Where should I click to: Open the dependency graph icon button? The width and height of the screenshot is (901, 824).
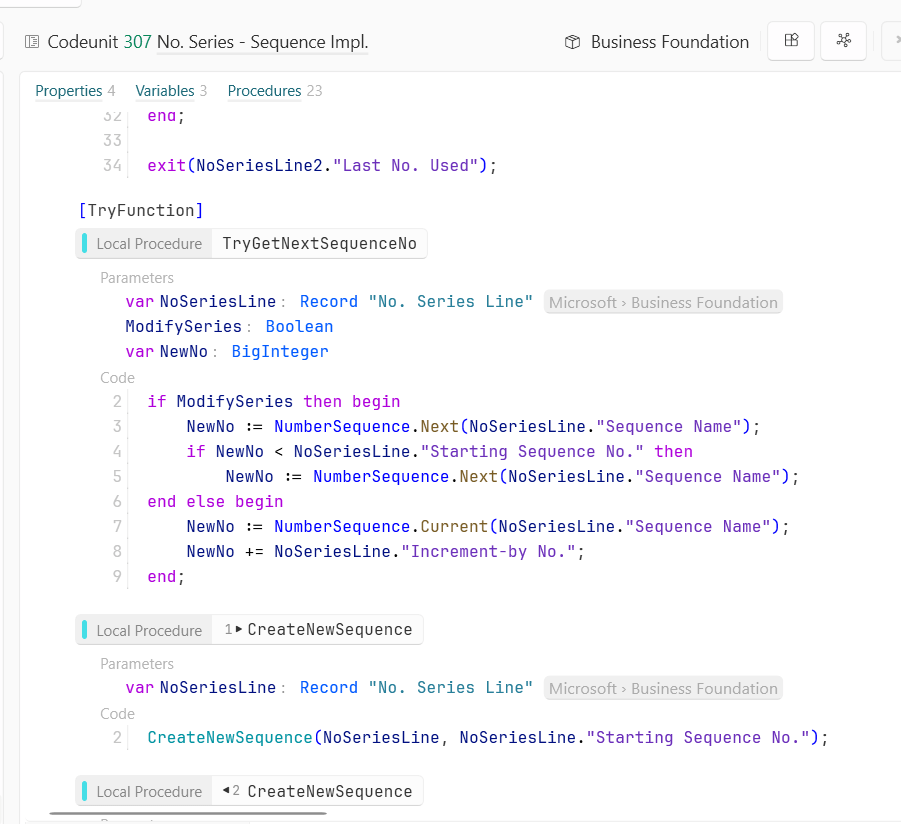coord(844,41)
